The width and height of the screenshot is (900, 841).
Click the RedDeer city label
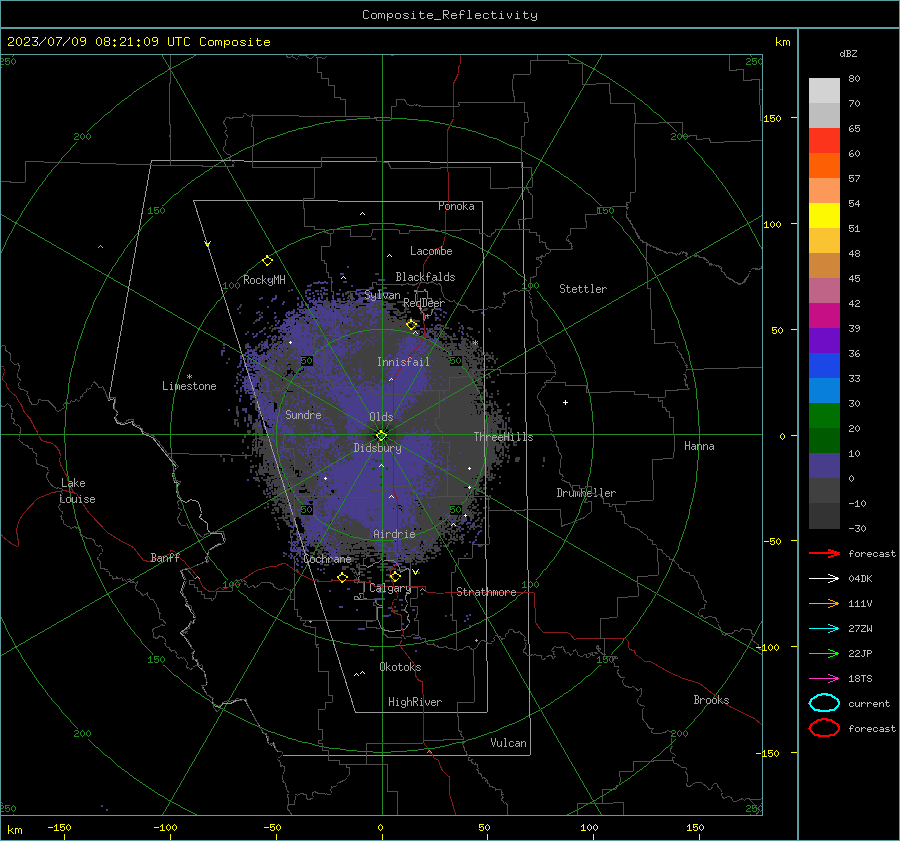coord(424,303)
